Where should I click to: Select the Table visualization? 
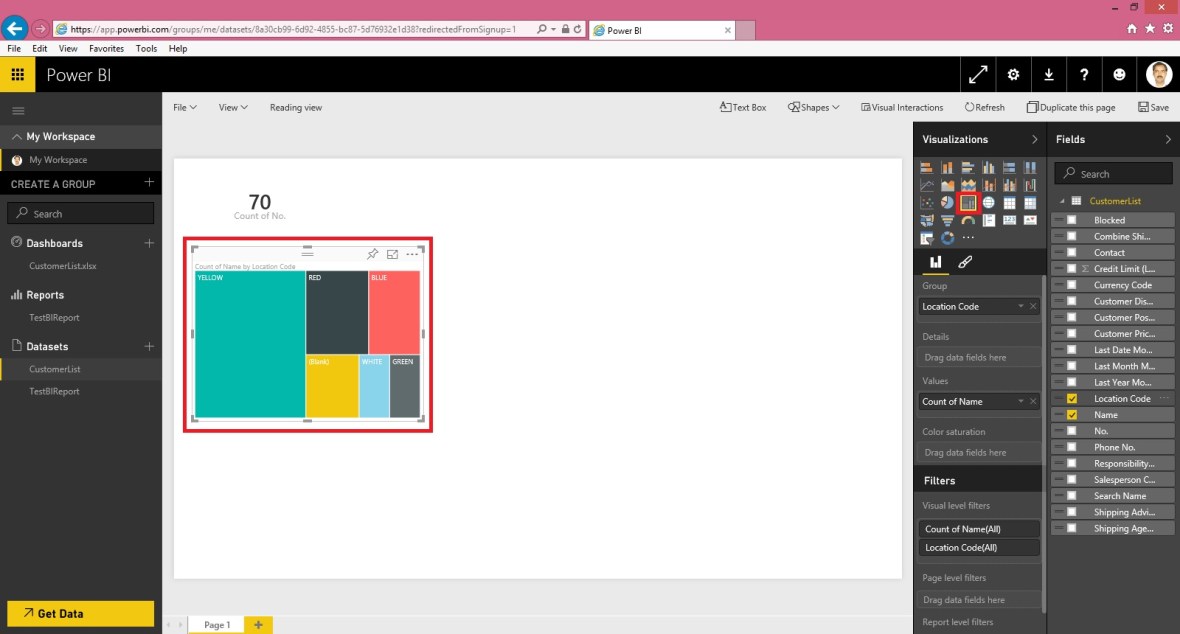(x=1010, y=202)
